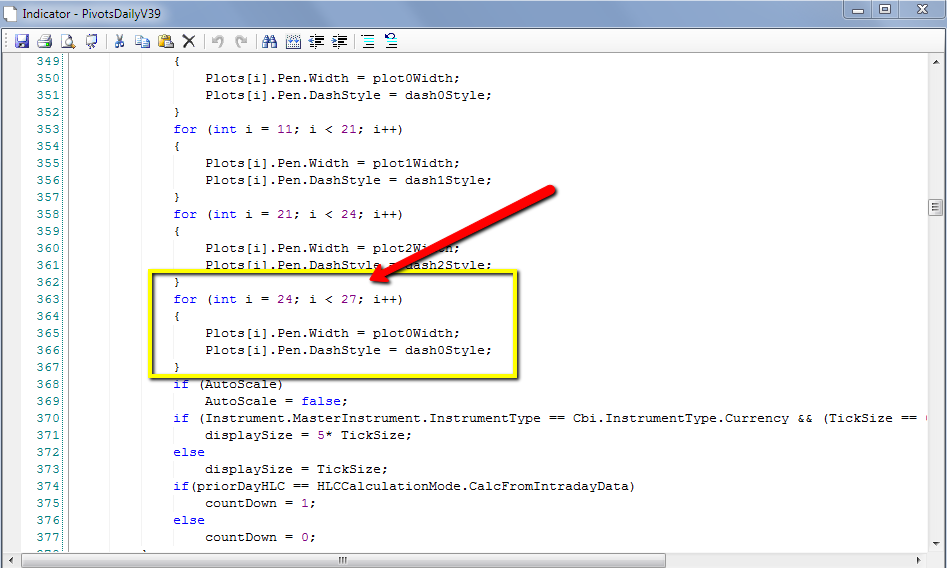The width and height of the screenshot is (947, 568).
Task: Click number 24 in 'int i = 24'
Action: click(284, 299)
